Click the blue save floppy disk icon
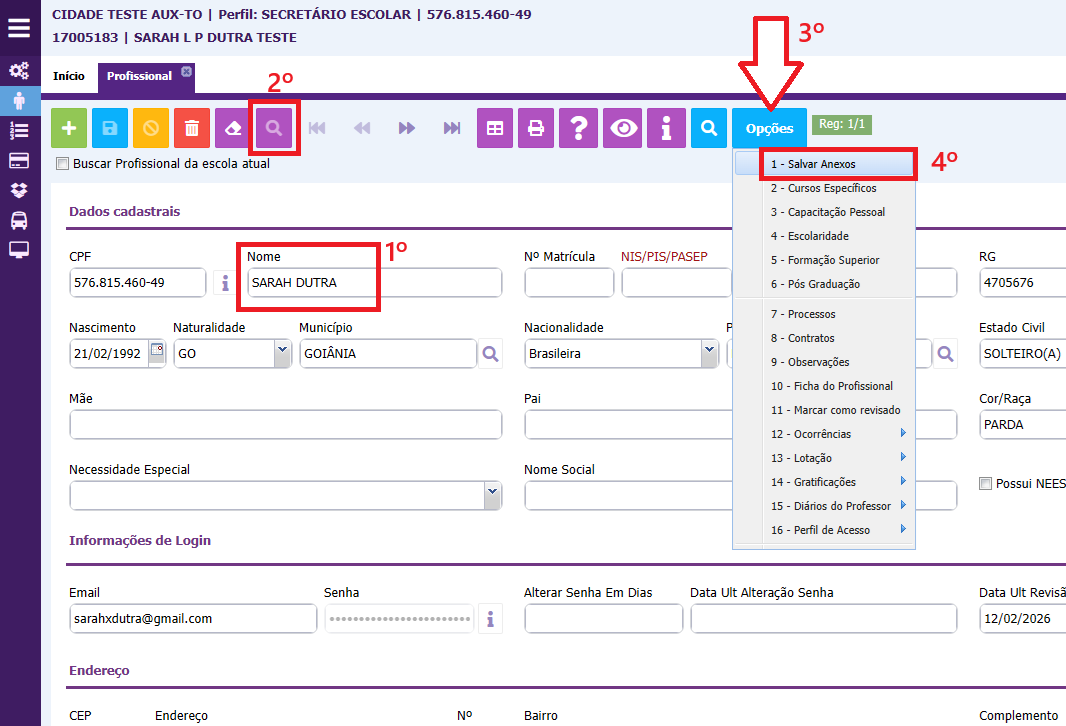 110,128
